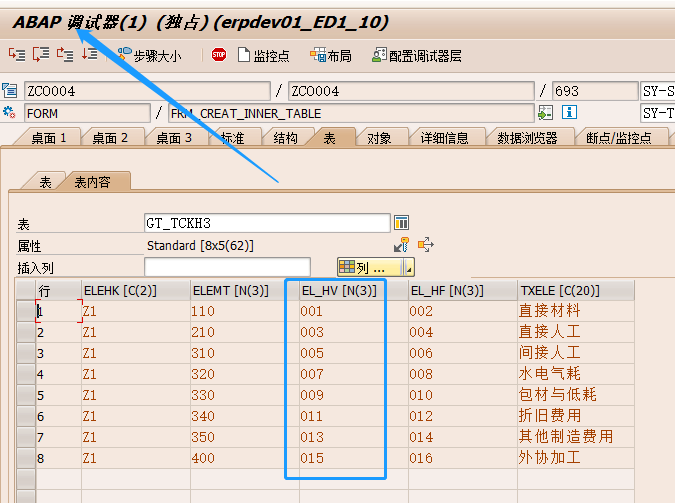Switch to the 结构 tab

[285, 138]
